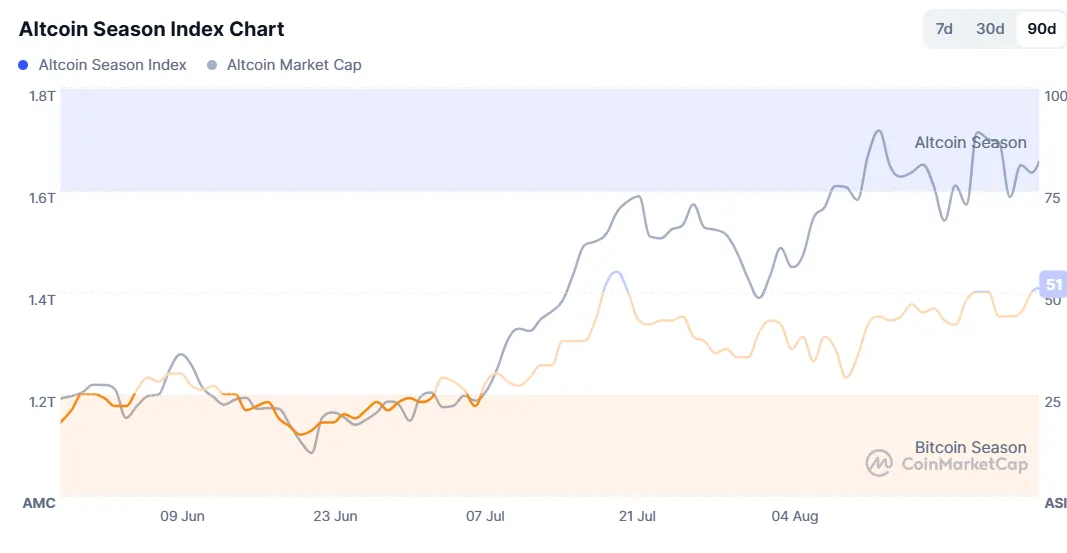Click the 07 Jul date marker
This screenshot has width=1067, height=553.
pyautogui.click(x=486, y=516)
